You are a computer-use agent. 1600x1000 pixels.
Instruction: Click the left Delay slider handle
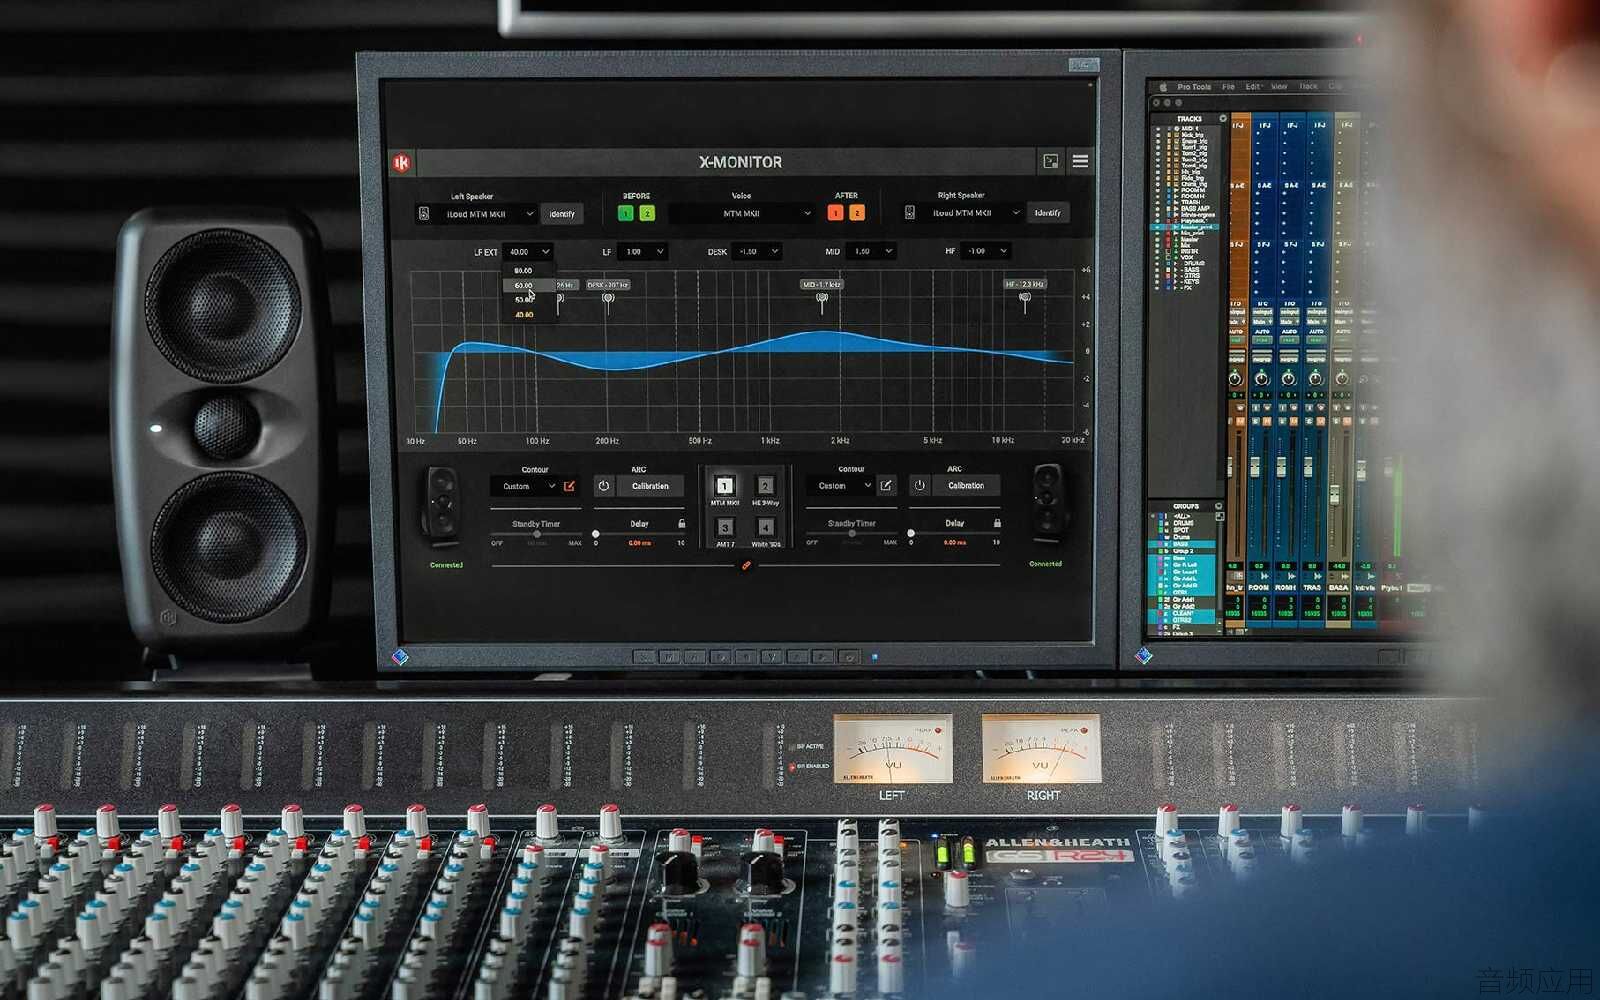596,534
